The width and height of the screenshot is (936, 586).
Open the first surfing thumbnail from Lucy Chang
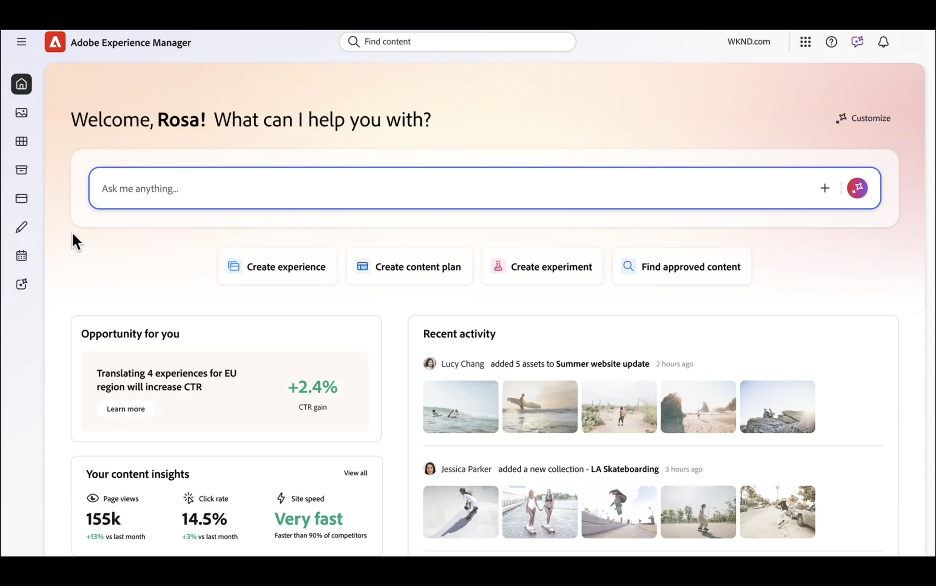click(x=460, y=406)
